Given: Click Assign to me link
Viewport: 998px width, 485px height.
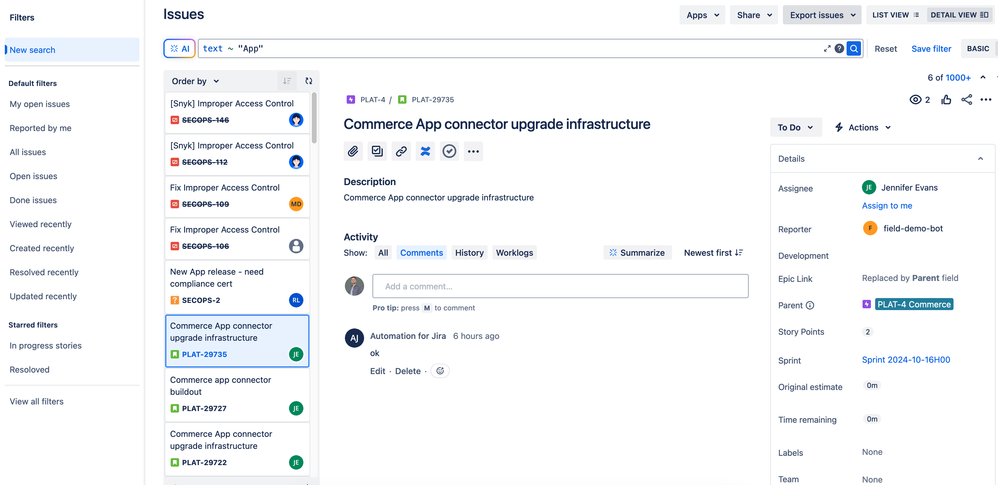Looking at the screenshot, I should 887,206.
